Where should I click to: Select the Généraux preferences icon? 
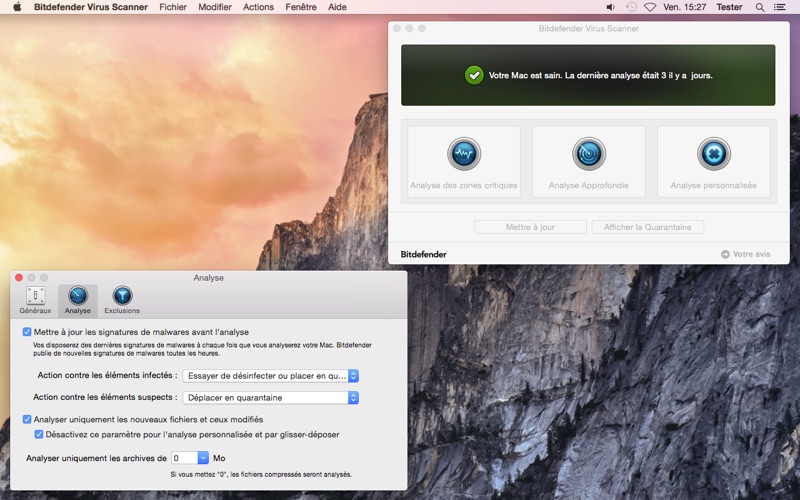coord(35,295)
